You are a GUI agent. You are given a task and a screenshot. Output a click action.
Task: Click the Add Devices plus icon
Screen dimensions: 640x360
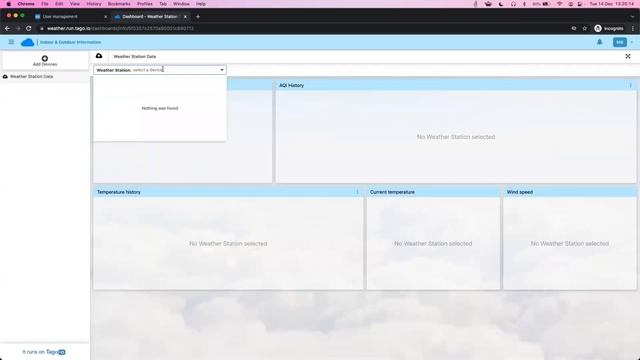click(x=45, y=58)
